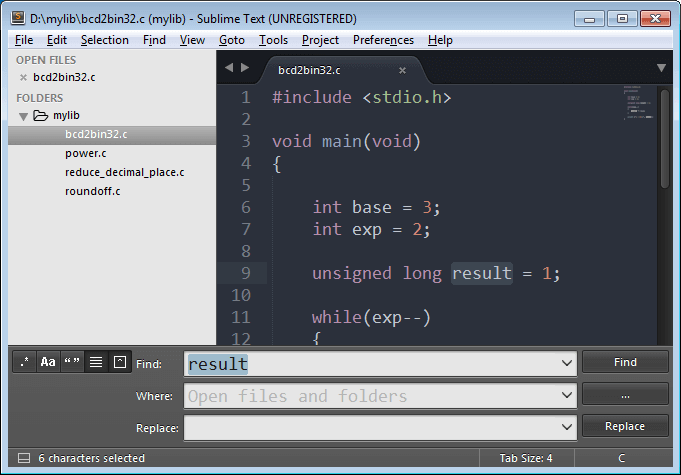Image resolution: width=681 pixels, height=475 pixels.
Task: Open reduce_decimal_place.c from sidebar
Action: pyautogui.click(x=125, y=172)
